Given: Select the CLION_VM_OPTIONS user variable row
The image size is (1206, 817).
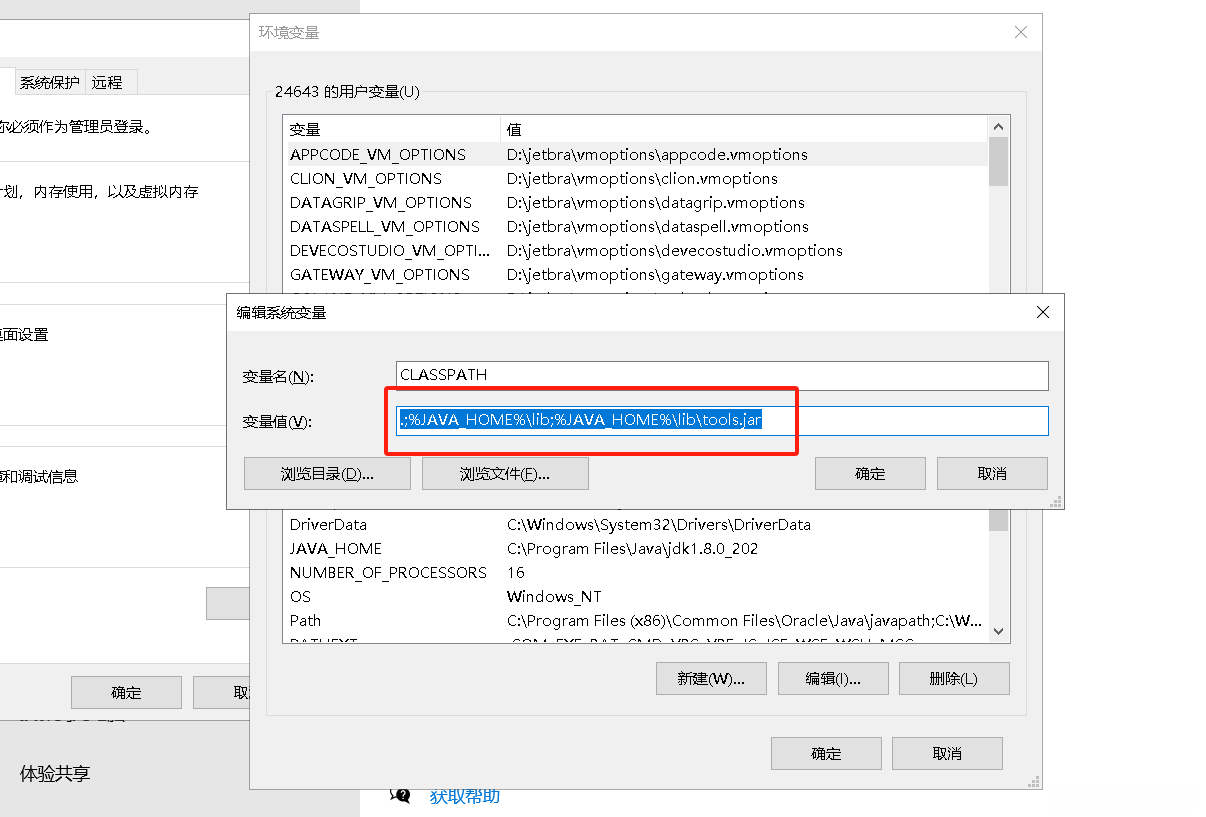Looking at the screenshot, I should pos(635,178).
